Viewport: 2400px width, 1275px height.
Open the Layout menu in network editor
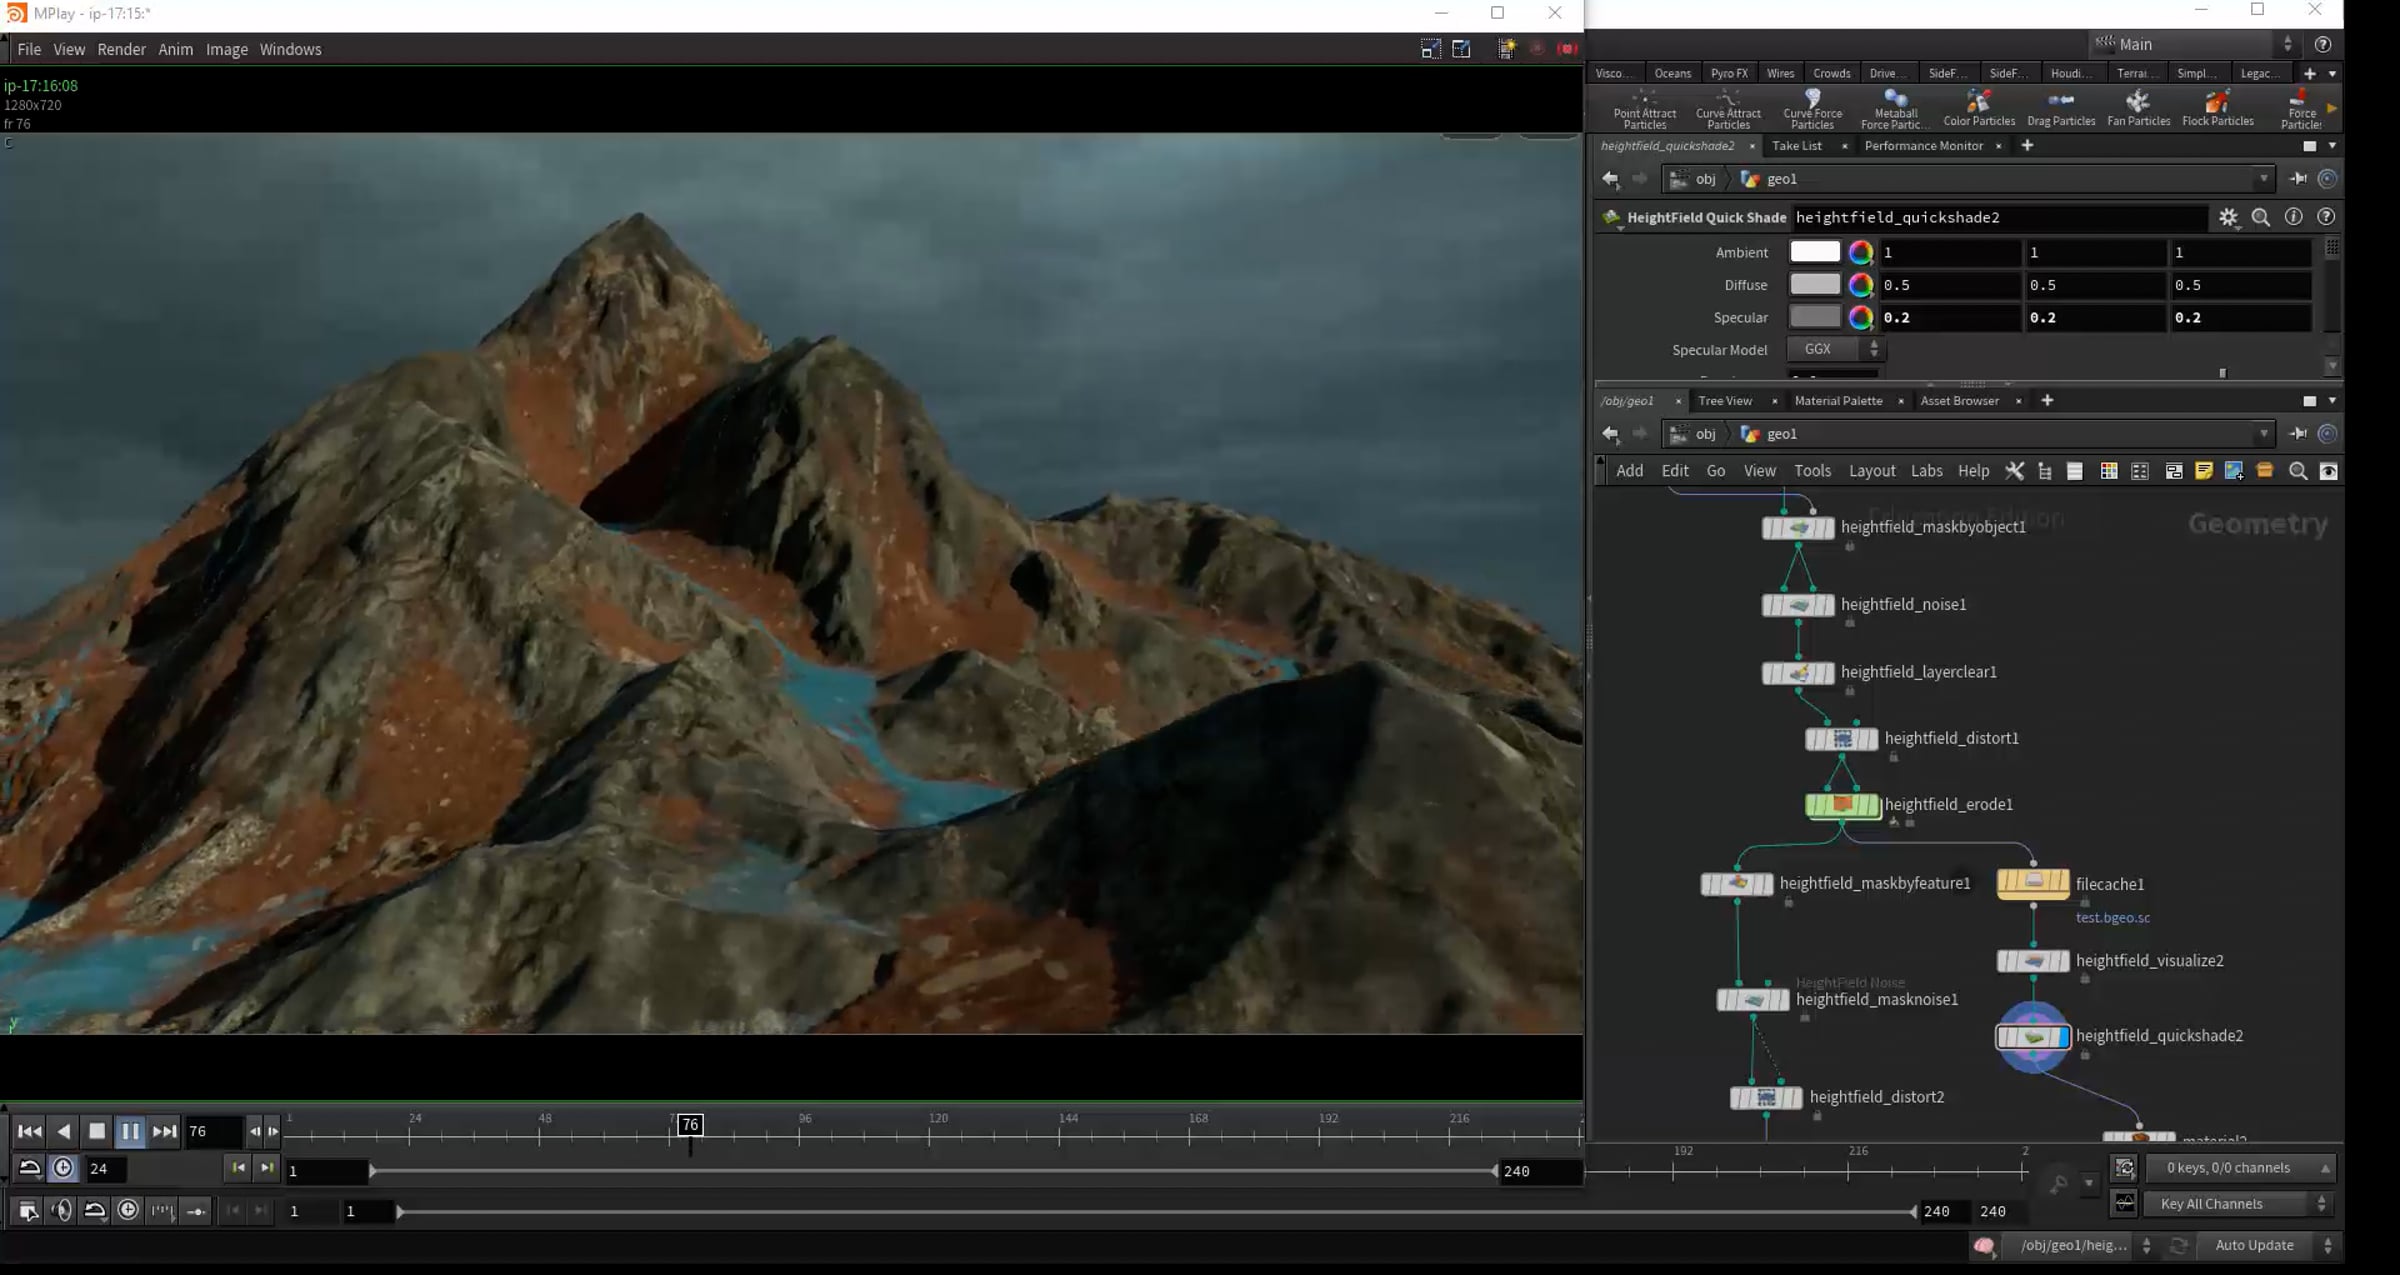coord(1871,471)
